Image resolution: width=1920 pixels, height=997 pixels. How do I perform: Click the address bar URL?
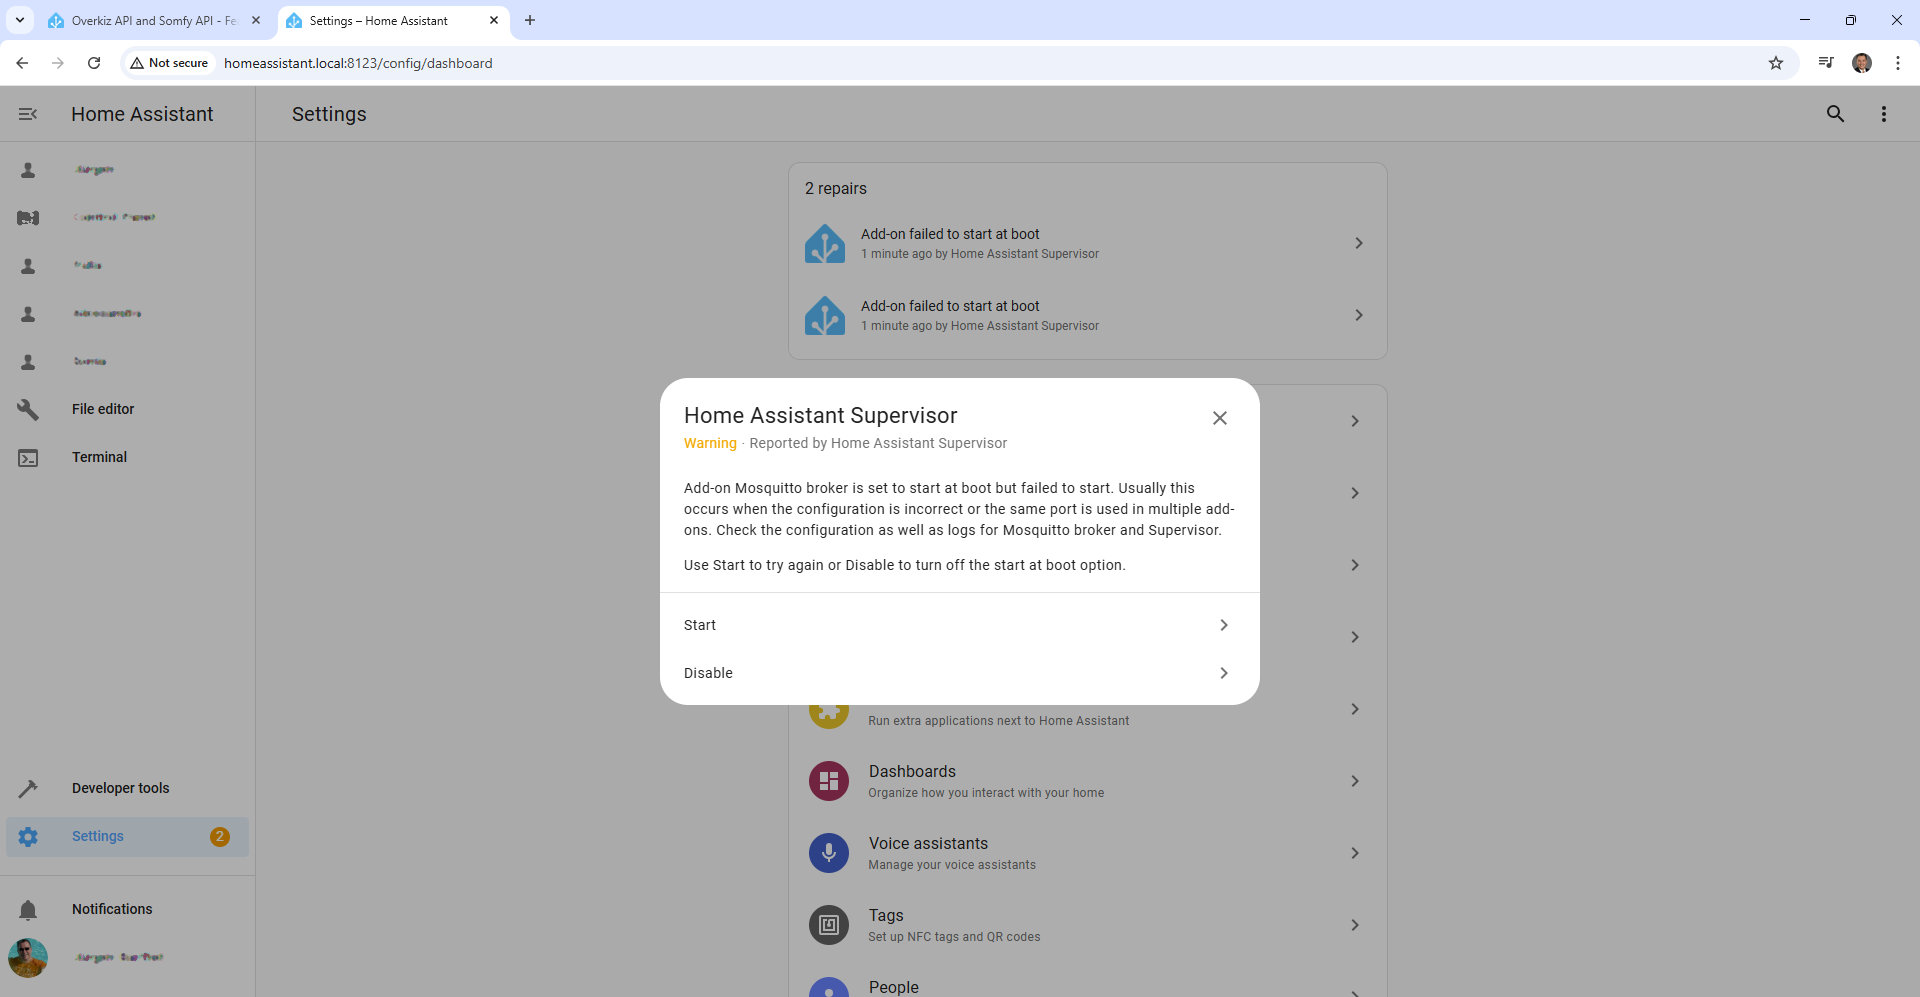pyautogui.click(x=358, y=63)
